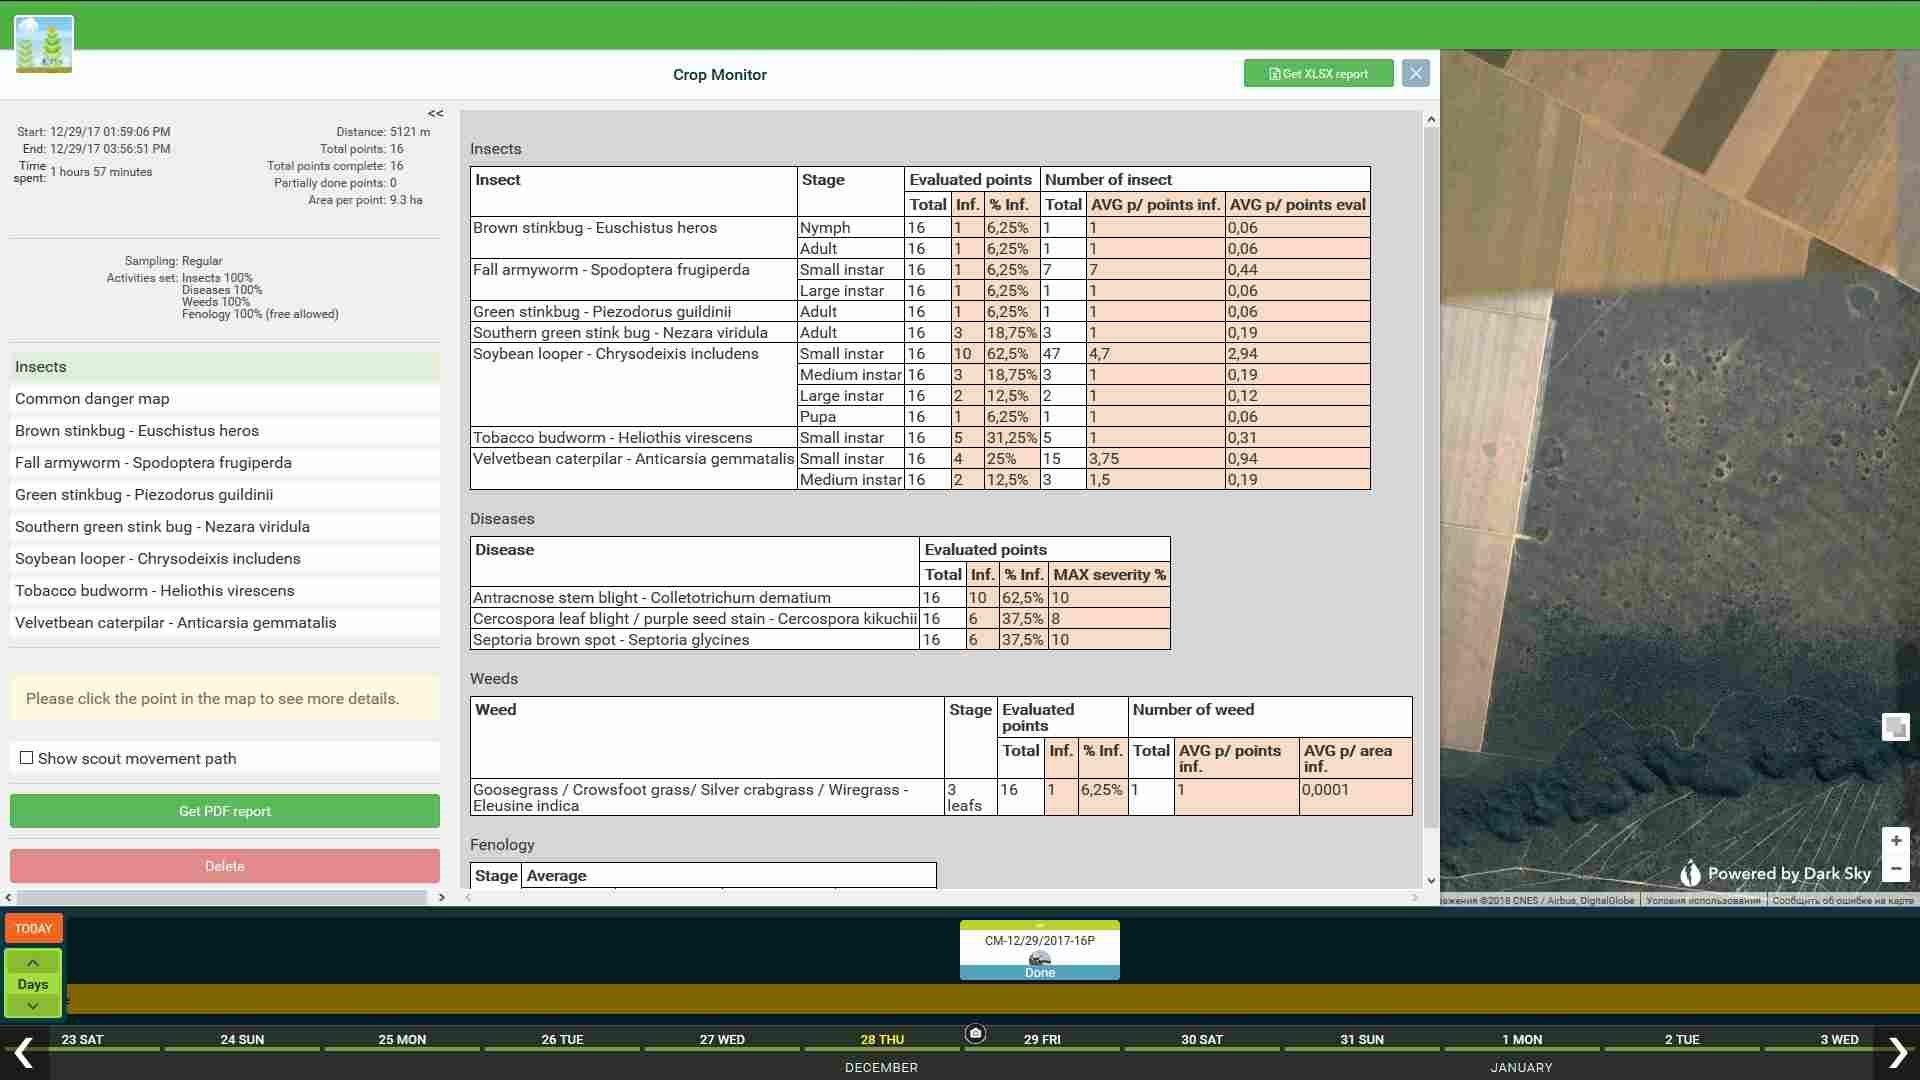Zoom out on the map
This screenshot has width=1920, height=1080.
pyautogui.click(x=1896, y=868)
